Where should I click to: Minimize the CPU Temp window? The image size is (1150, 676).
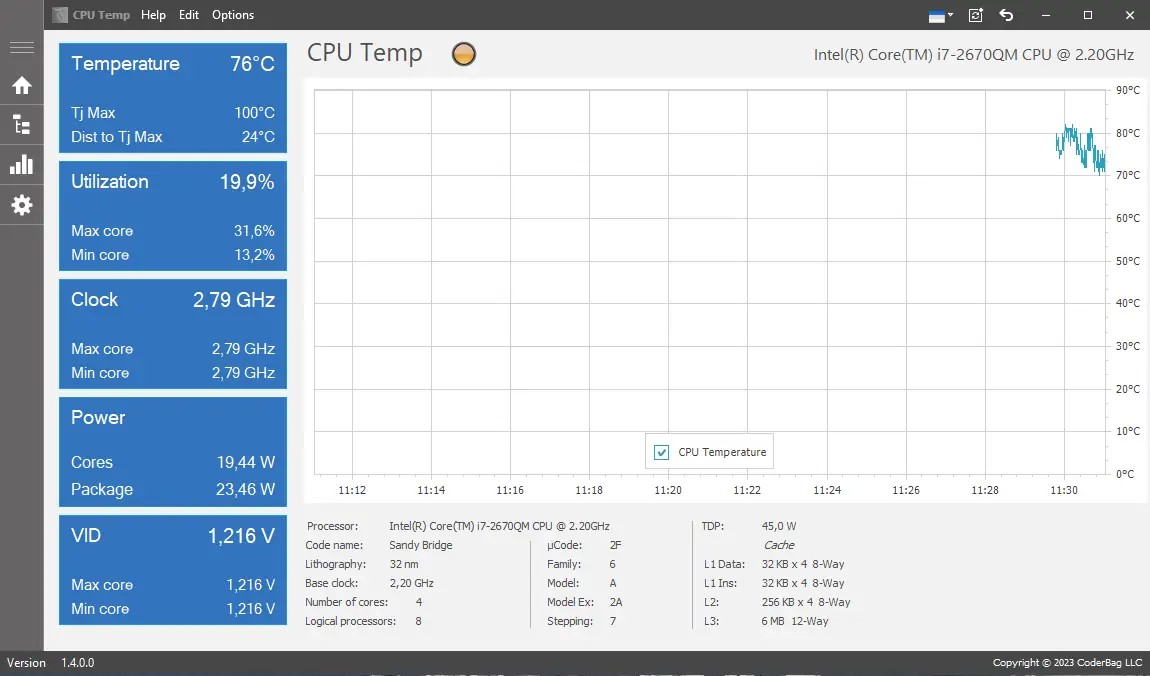pyautogui.click(x=1046, y=15)
